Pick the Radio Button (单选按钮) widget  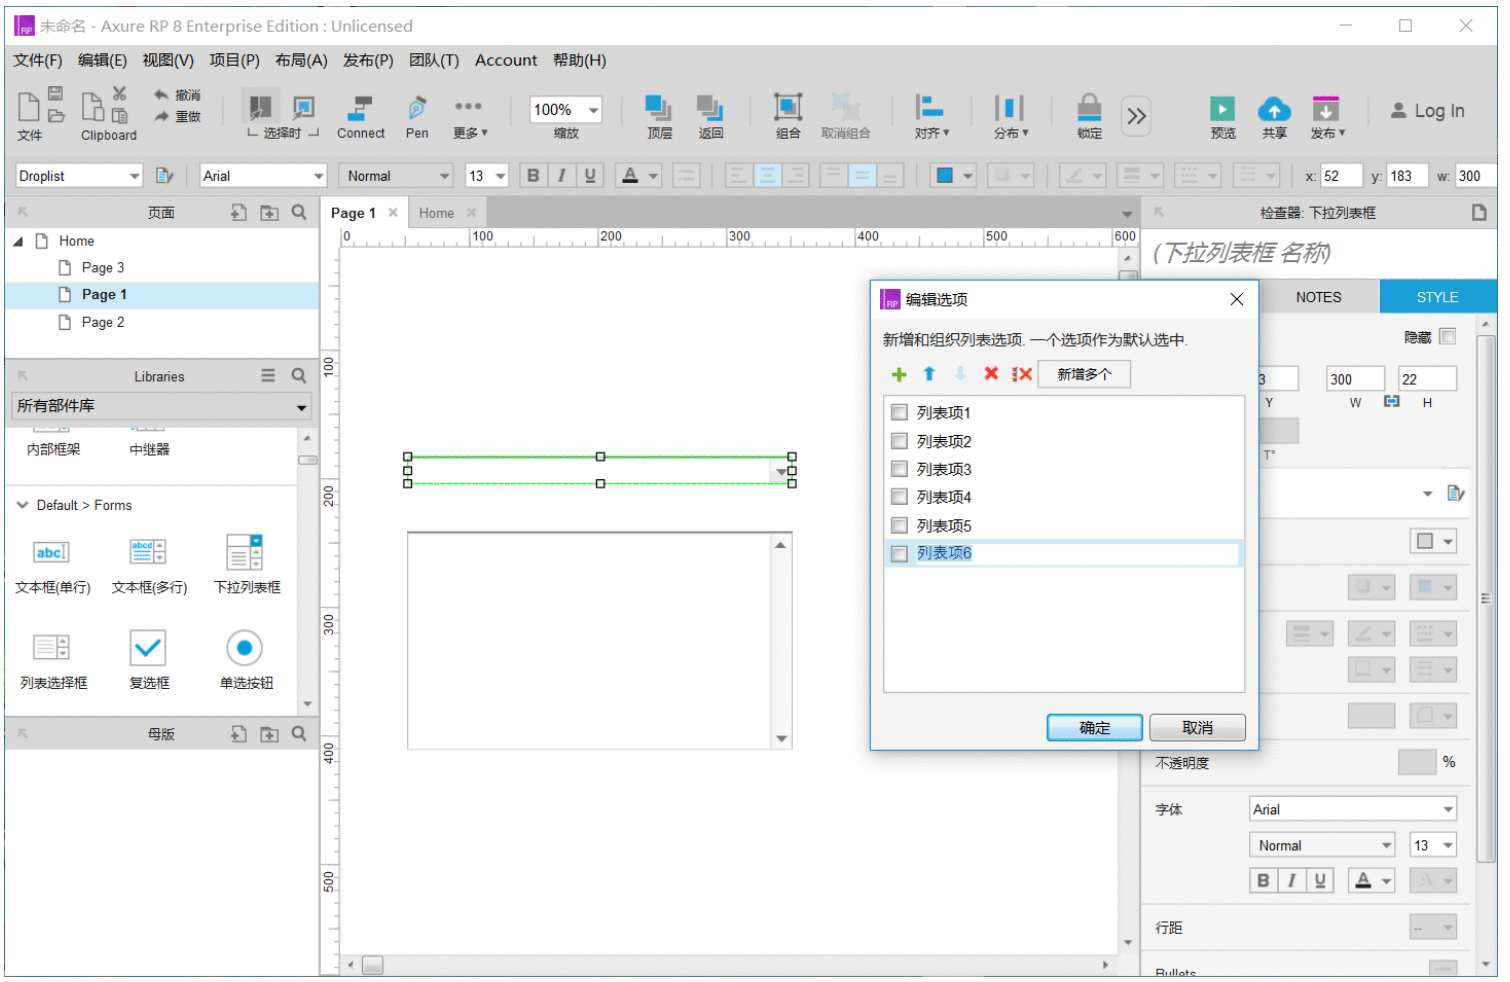coord(245,660)
